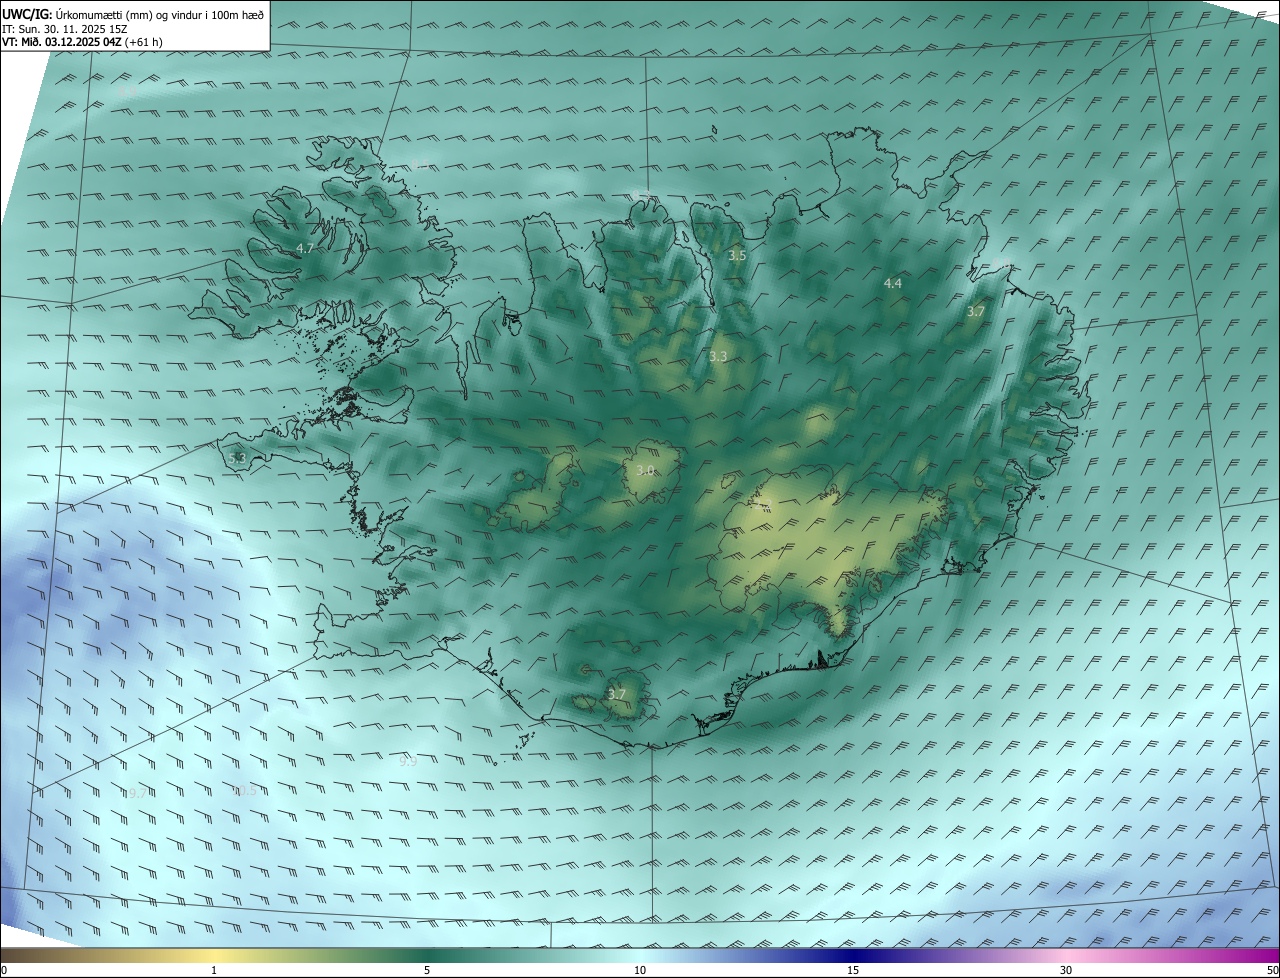Click the colorbar tick label 1
Screen dimensions: 1280x978
pyautogui.click(x=214, y=971)
